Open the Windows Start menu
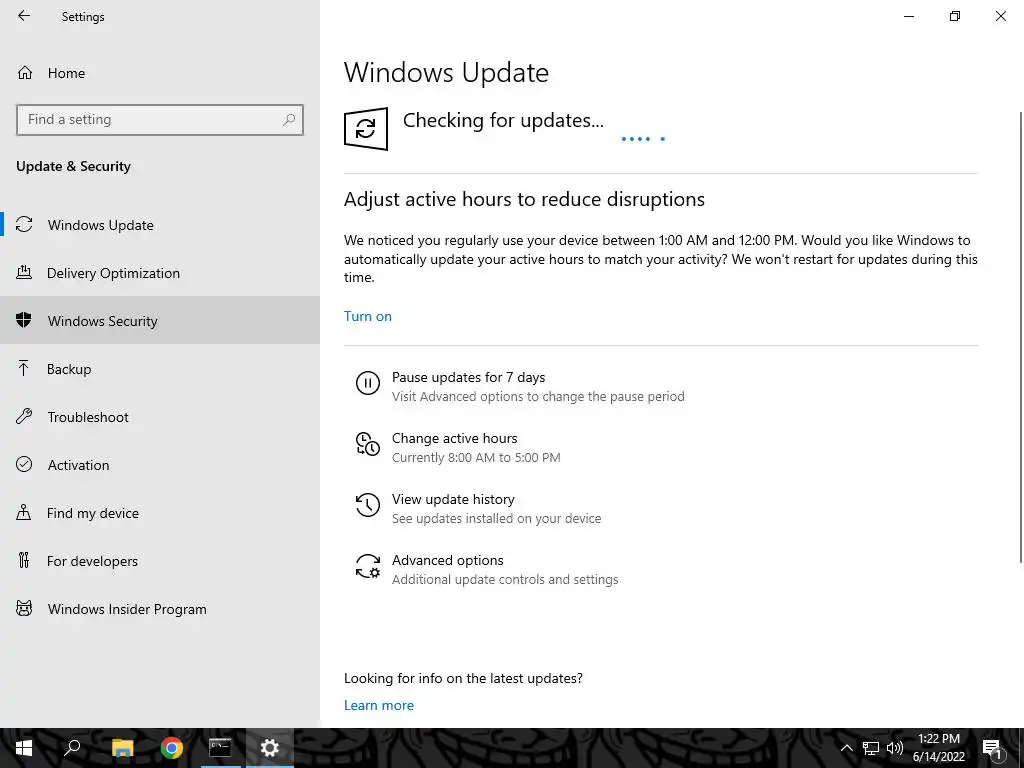This screenshot has height=768, width=1024. [x=24, y=748]
